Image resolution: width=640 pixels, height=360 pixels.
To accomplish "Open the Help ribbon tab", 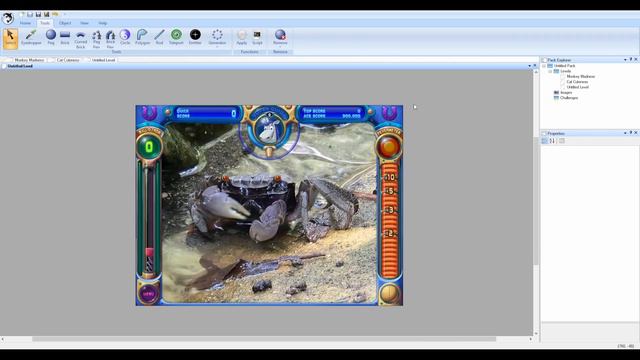I will point(102,23).
